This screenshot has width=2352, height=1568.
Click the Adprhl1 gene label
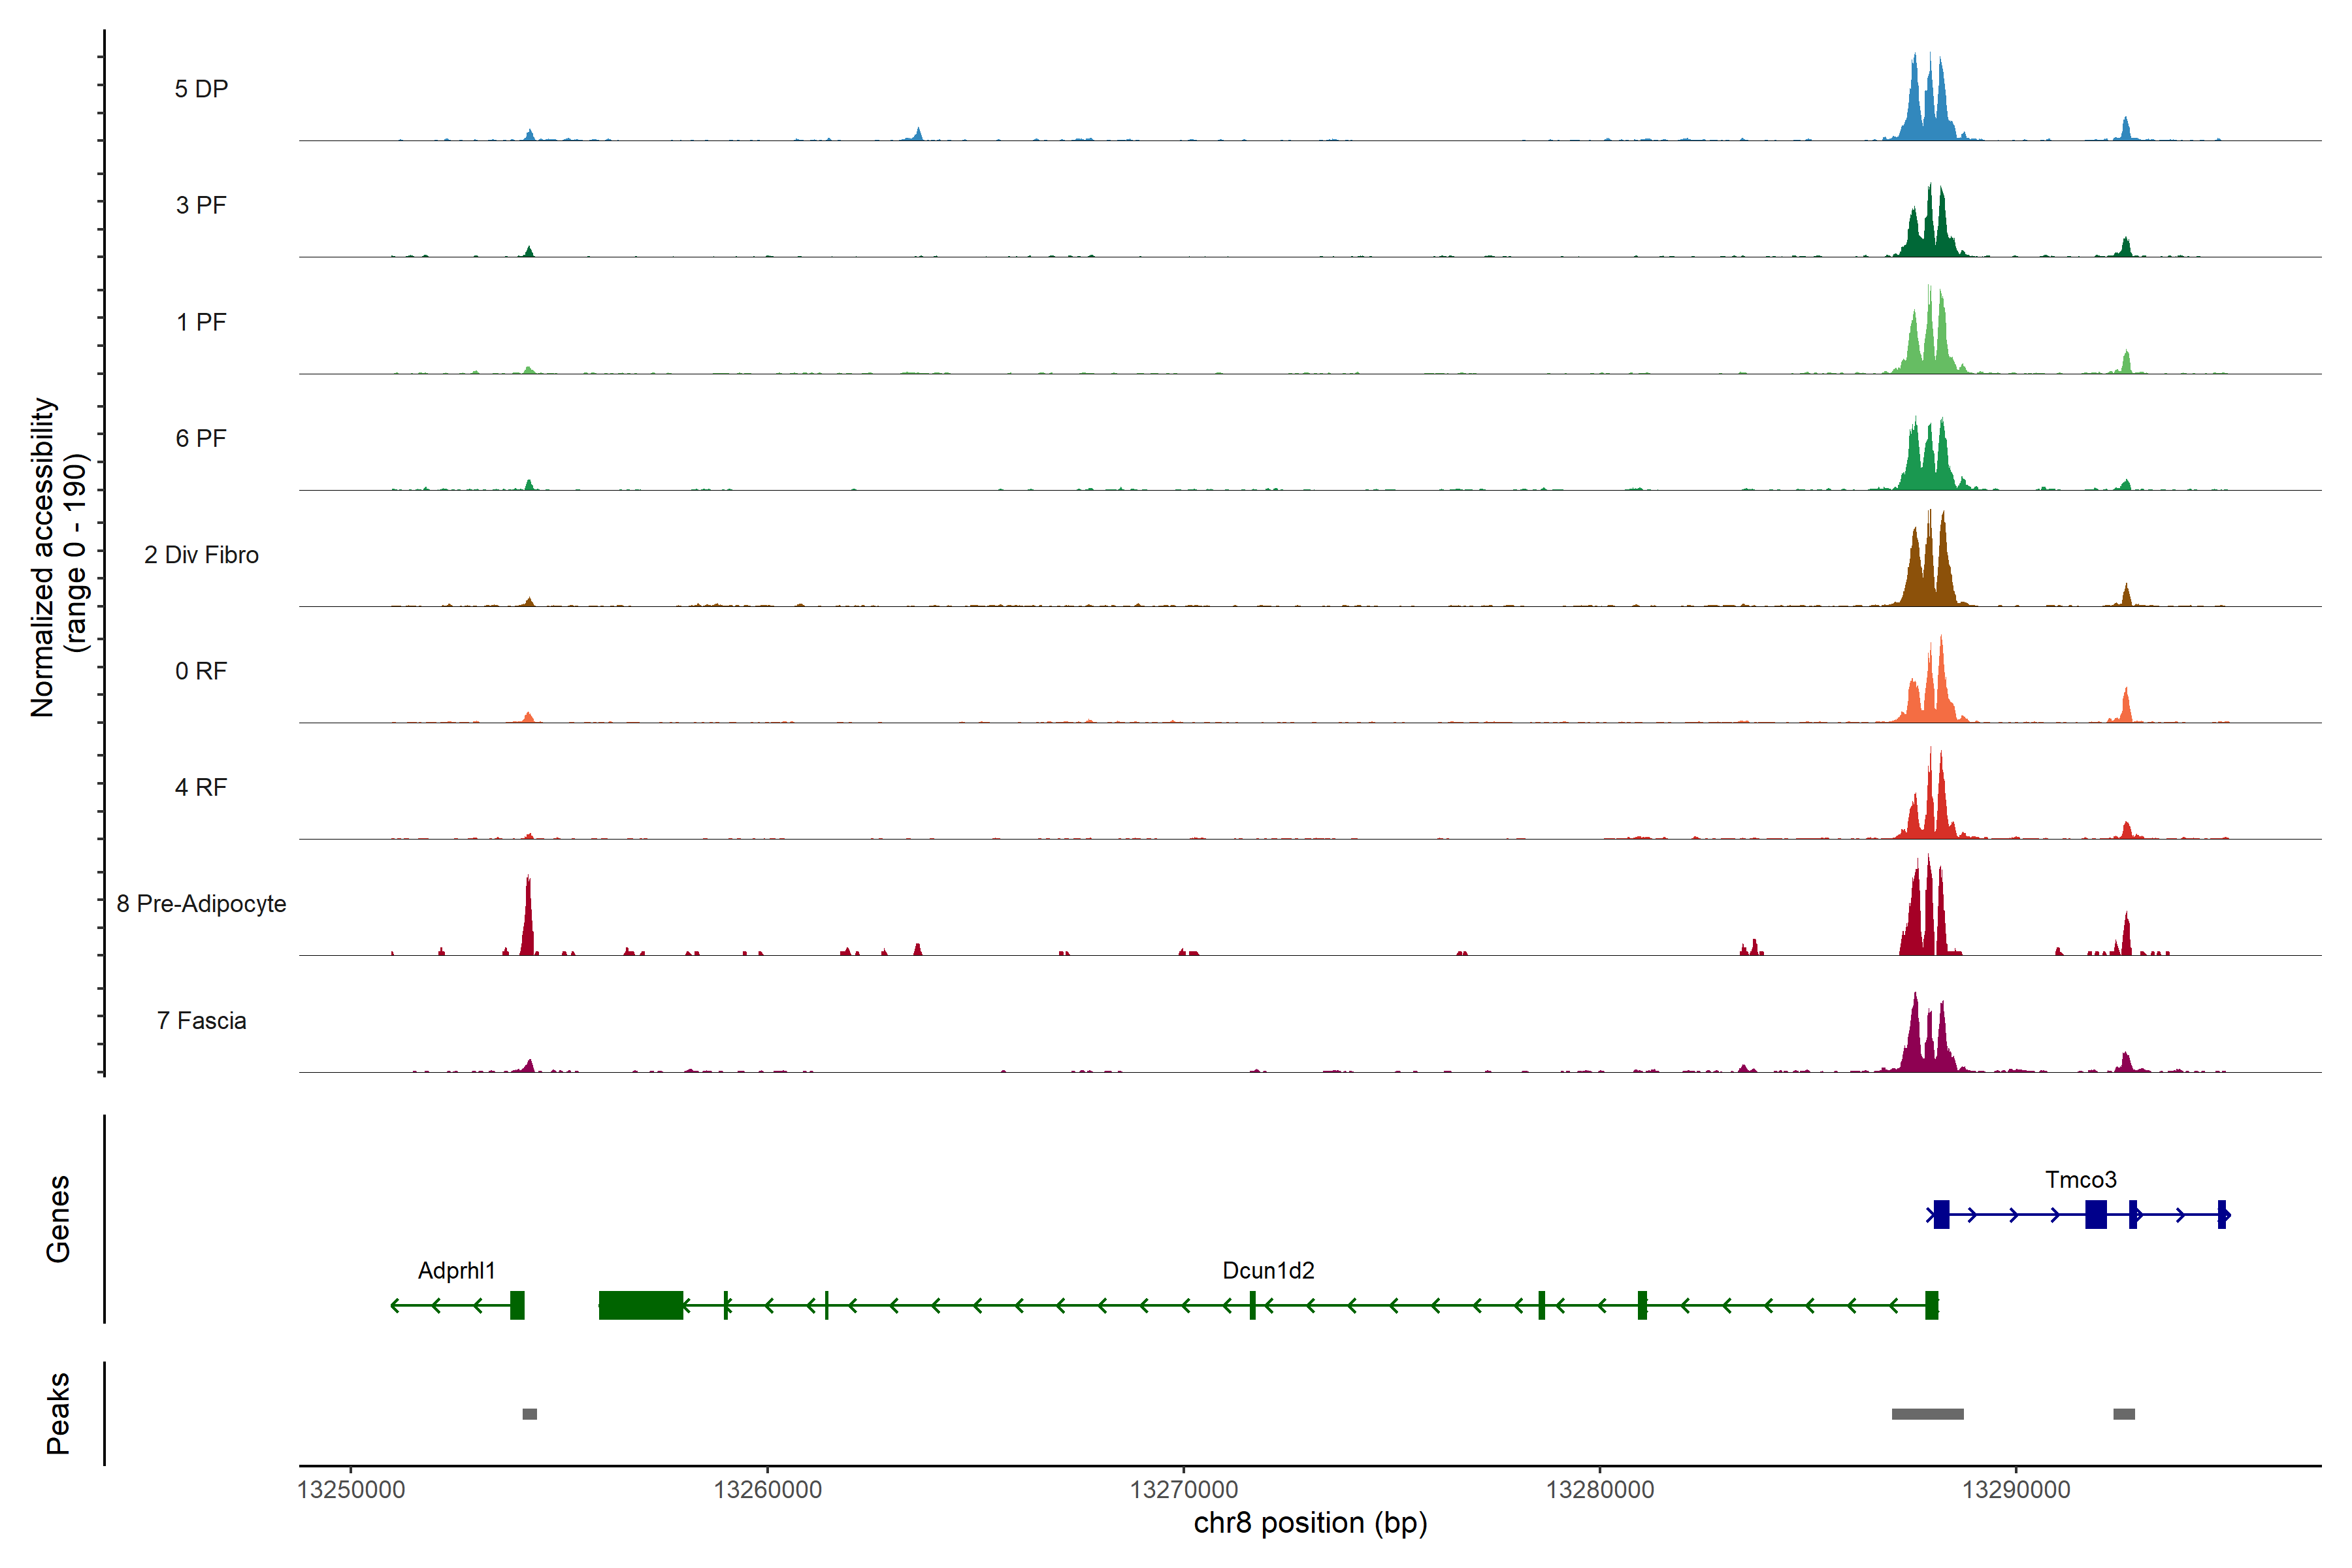tap(456, 1271)
